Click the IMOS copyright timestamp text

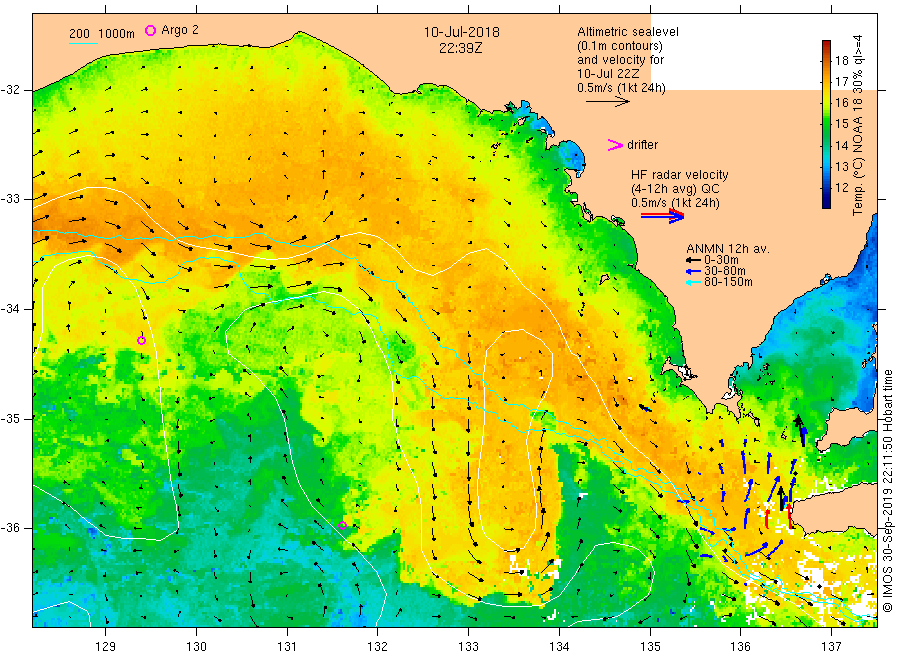(887, 491)
